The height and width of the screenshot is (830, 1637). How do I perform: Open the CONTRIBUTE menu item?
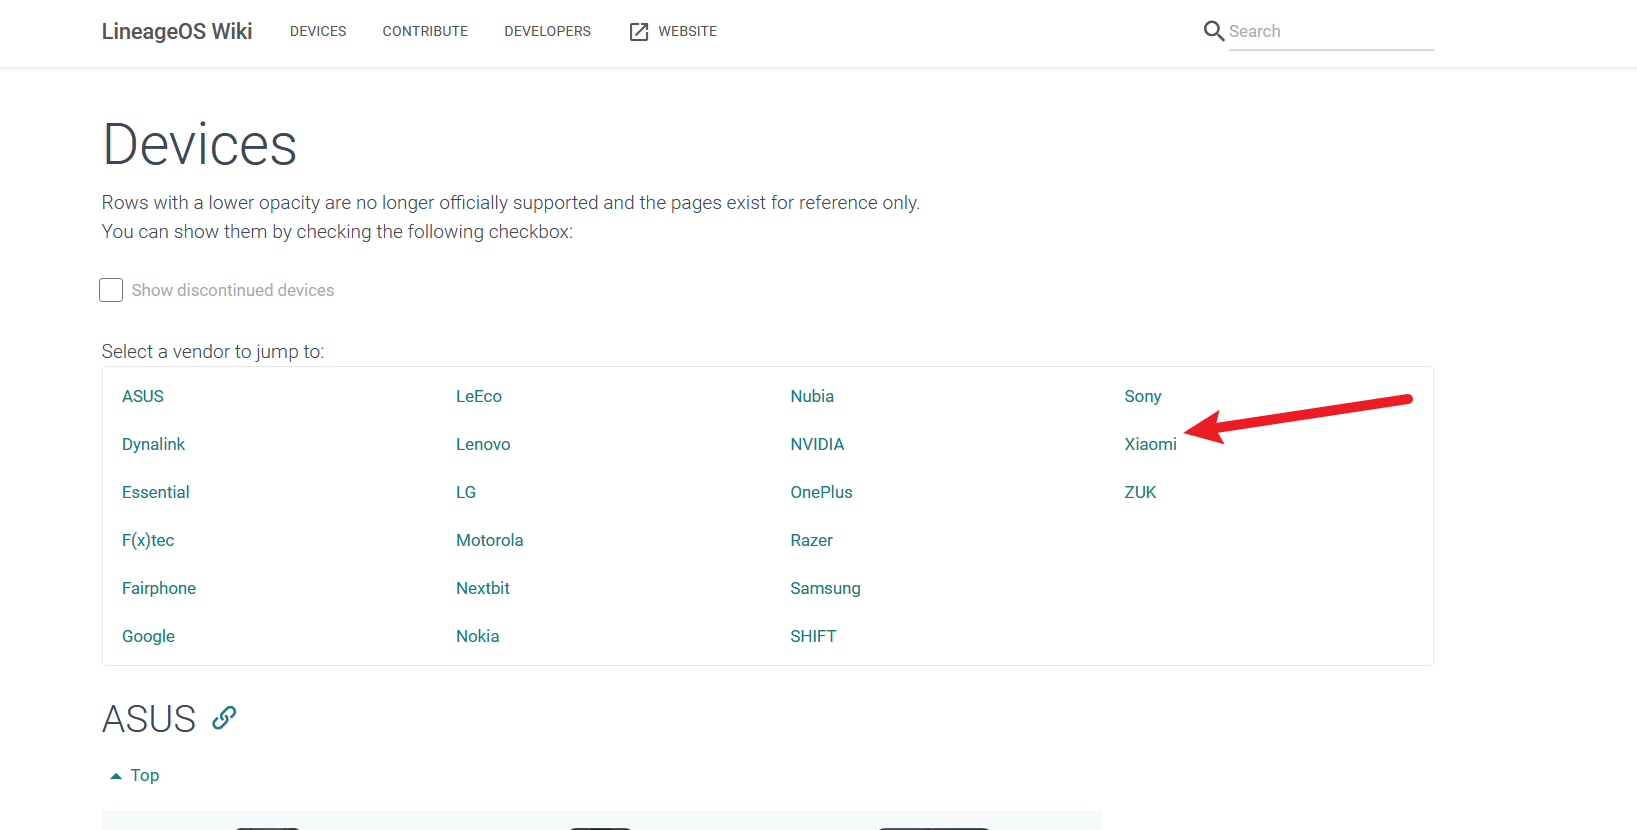coord(425,31)
